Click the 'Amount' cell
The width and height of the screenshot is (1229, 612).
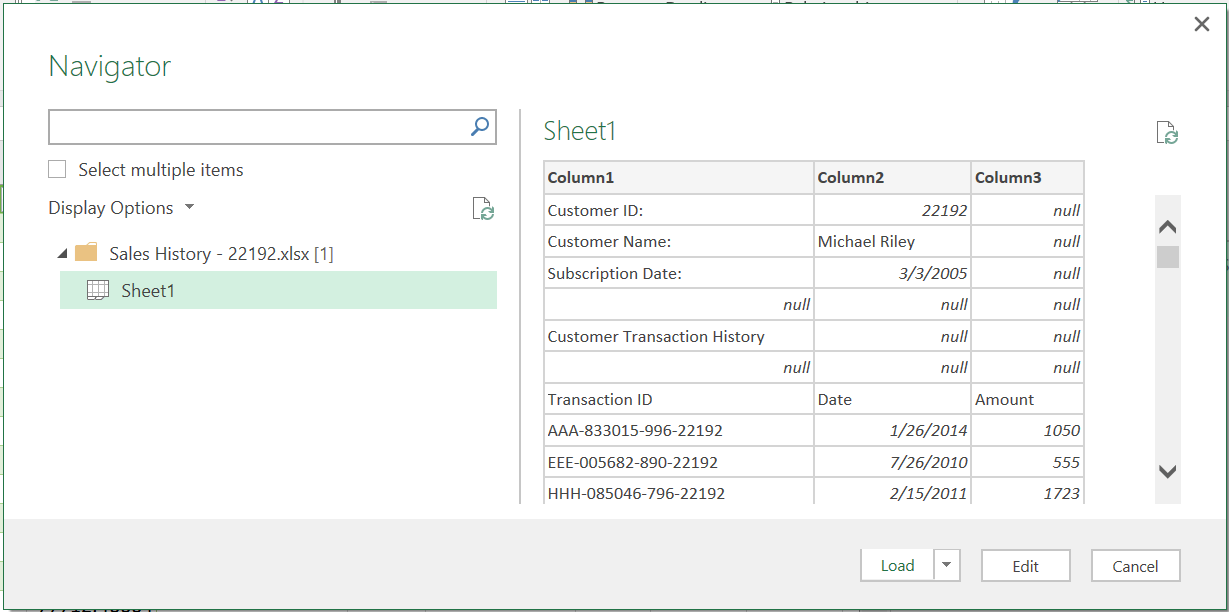tap(1027, 399)
